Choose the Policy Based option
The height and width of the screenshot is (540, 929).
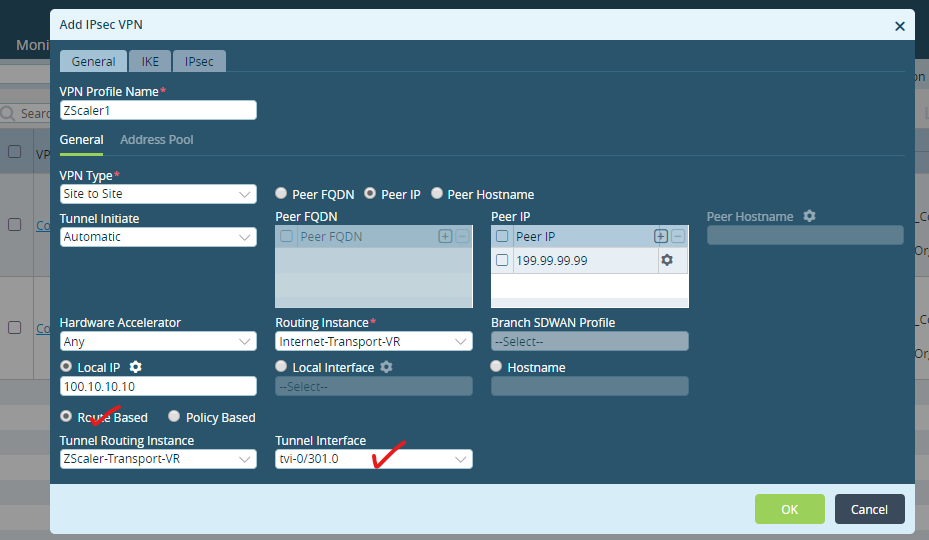tap(174, 416)
